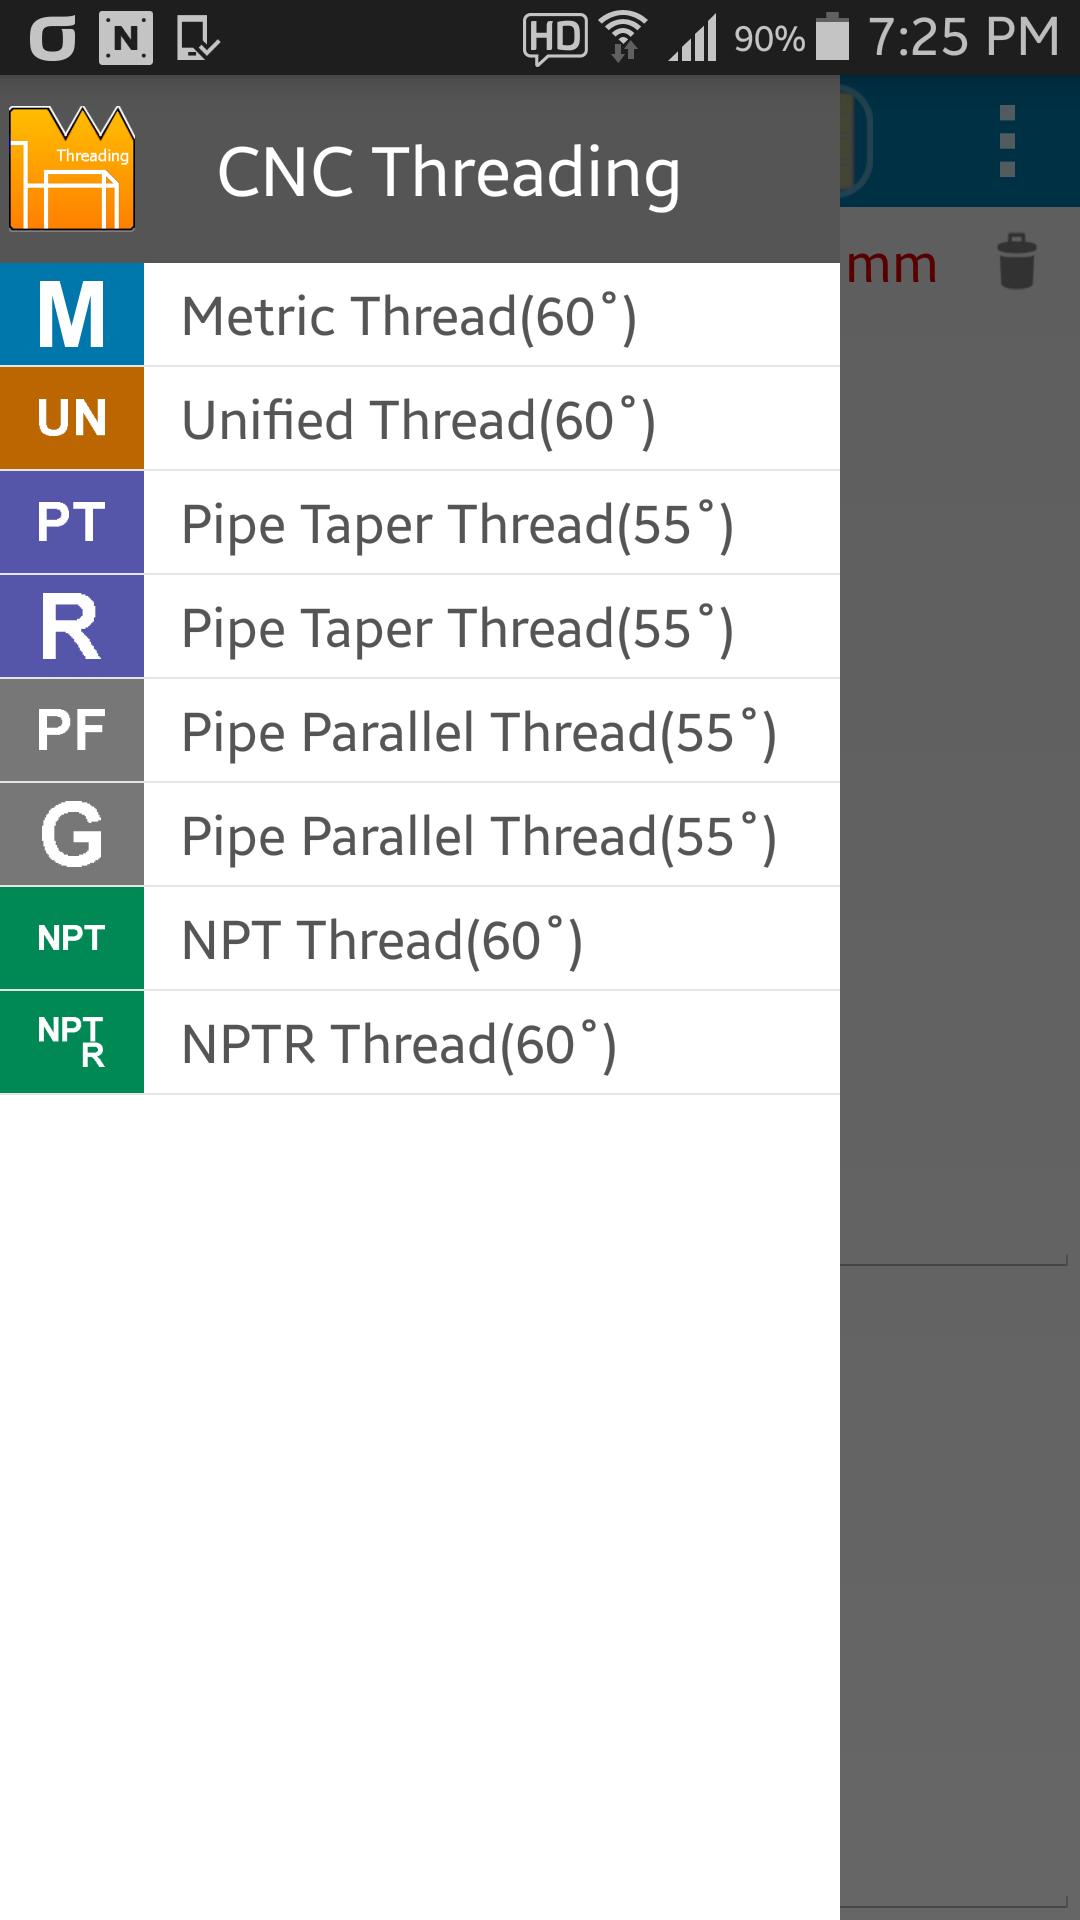Open the three-dot overflow menu
The height and width of the screenshot is (1920, 1080).
1008,141
